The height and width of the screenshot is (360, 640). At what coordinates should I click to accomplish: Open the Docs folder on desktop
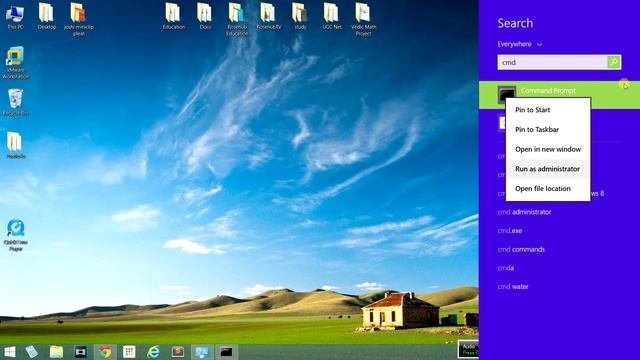click(205, 16)
